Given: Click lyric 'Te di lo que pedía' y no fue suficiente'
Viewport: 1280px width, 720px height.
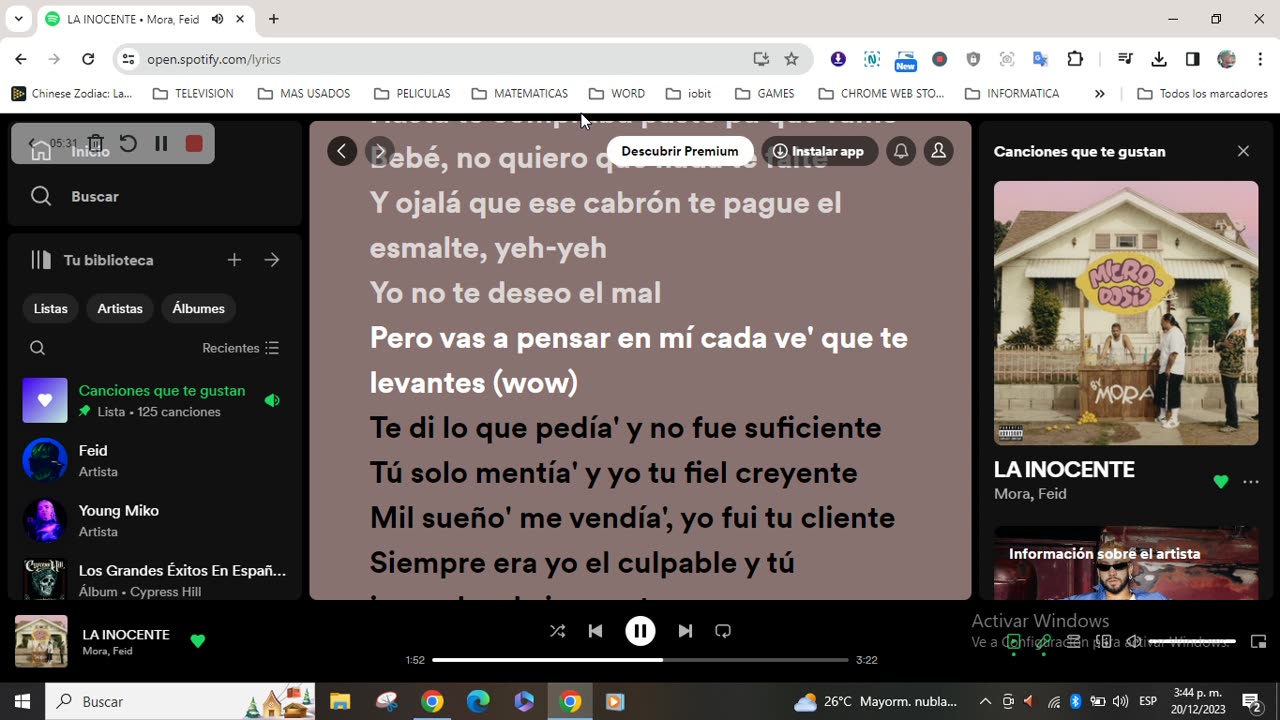Looking at the screenshot, I should pyautogui.click(x=626, y=427).
